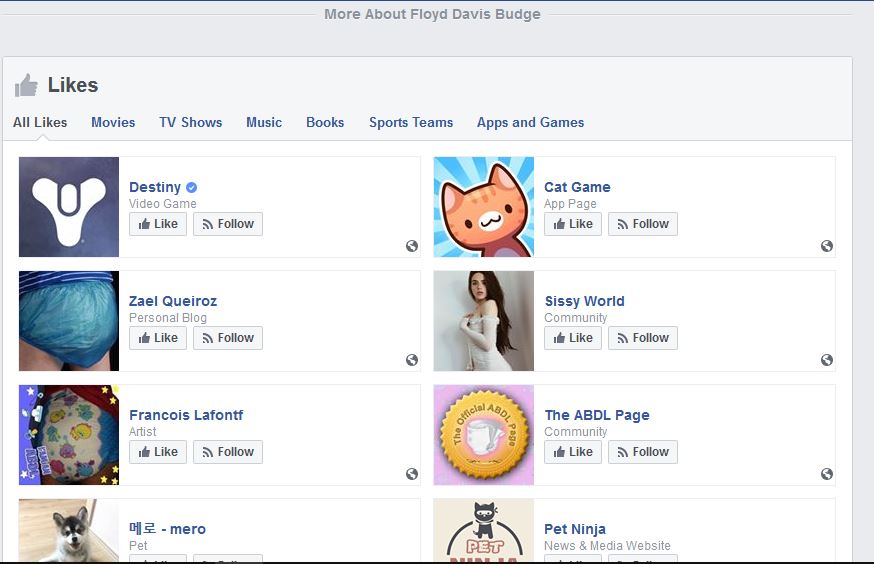The width and height of the screenshot is (874, 564).
Task: Like The ABDL Page
Action: click(573, 452)
